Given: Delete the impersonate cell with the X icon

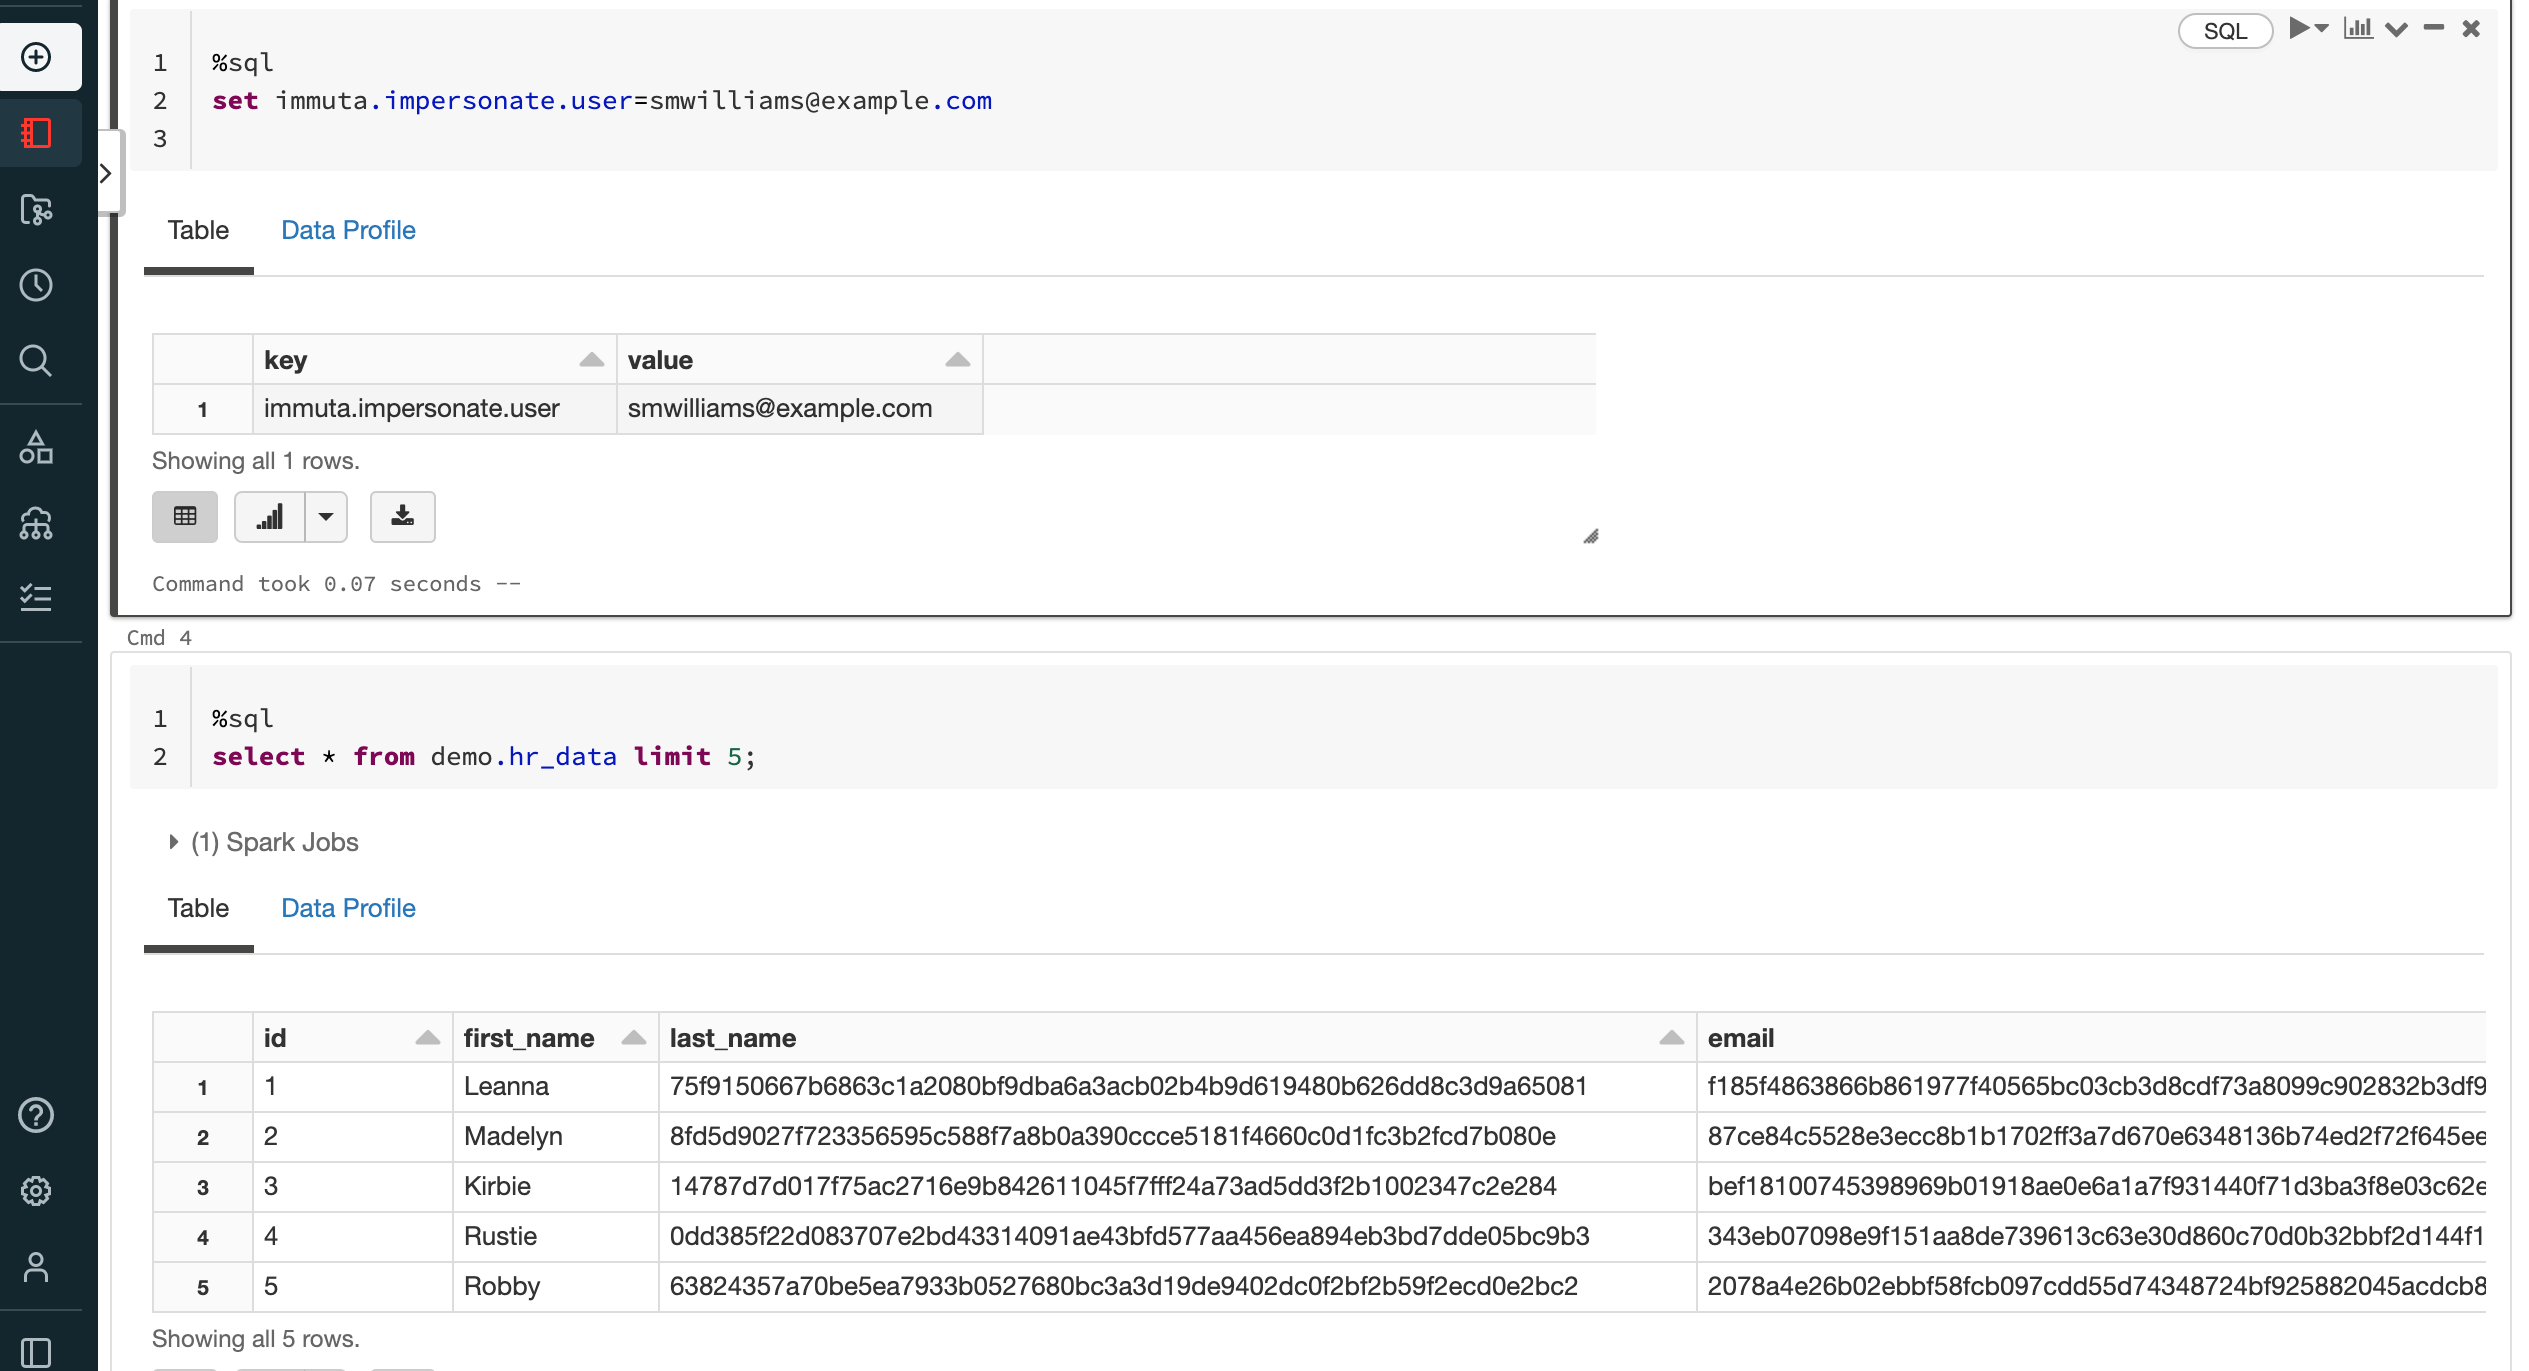Looking at the screenshot, I should tap(2471, 28).
